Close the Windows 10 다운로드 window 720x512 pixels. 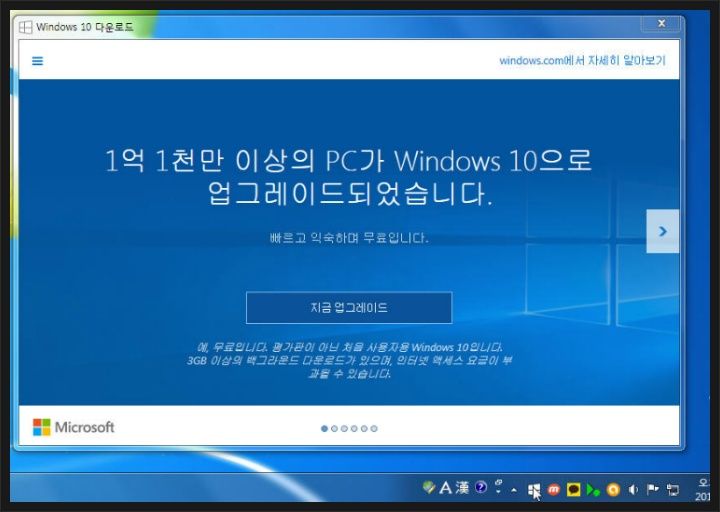661,23
